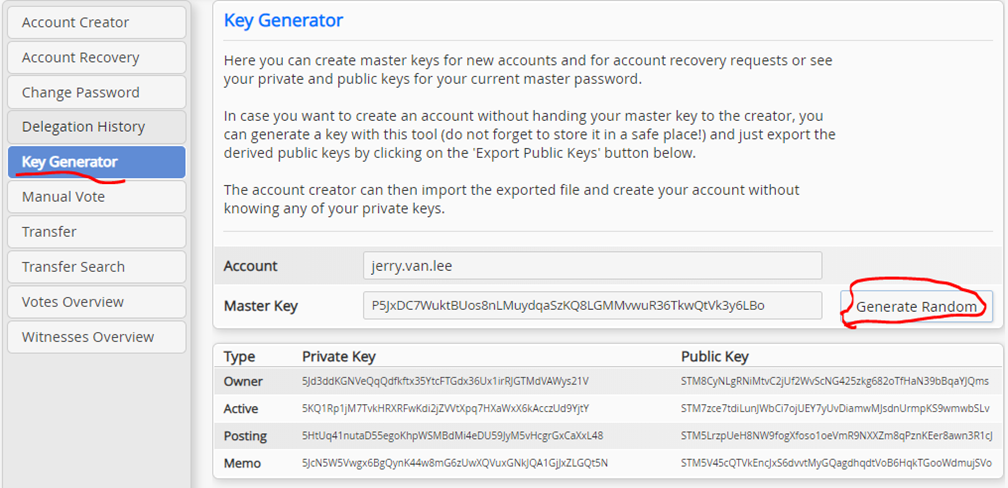Select the Active private key value
Screen dimensions: 1008x488
(x=445, y=408)
